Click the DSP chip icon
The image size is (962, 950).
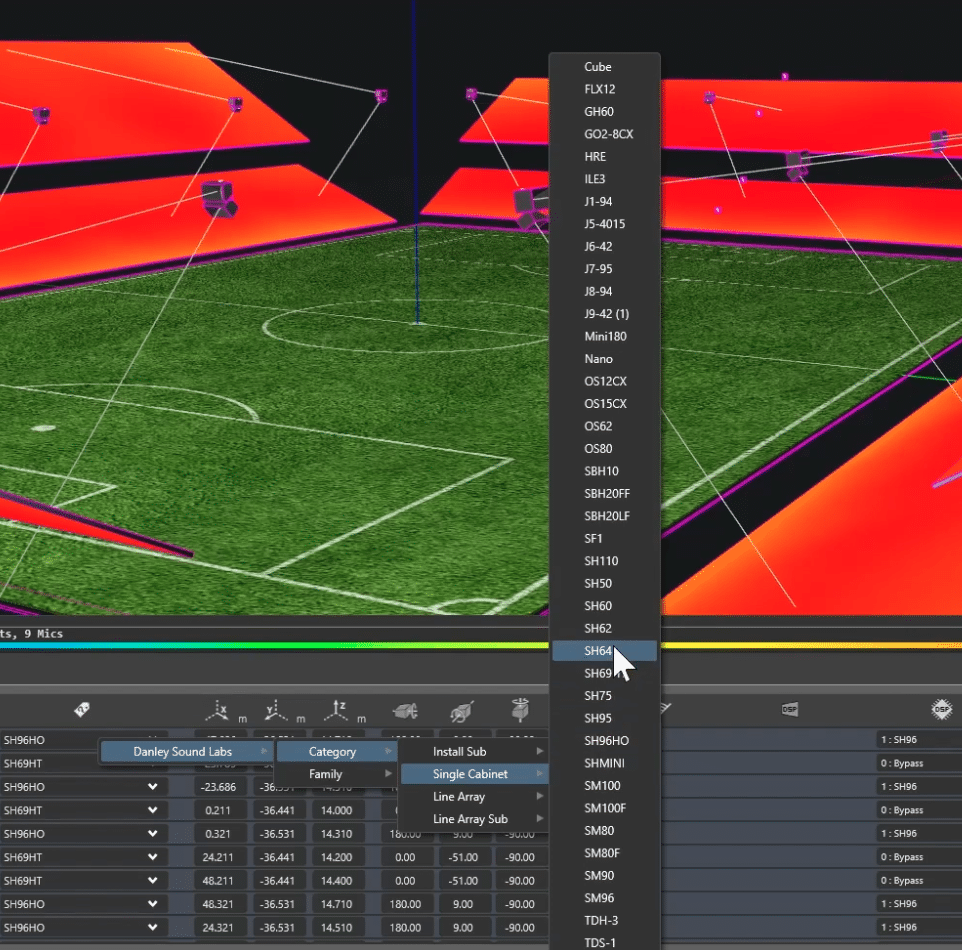click(941, 709)
